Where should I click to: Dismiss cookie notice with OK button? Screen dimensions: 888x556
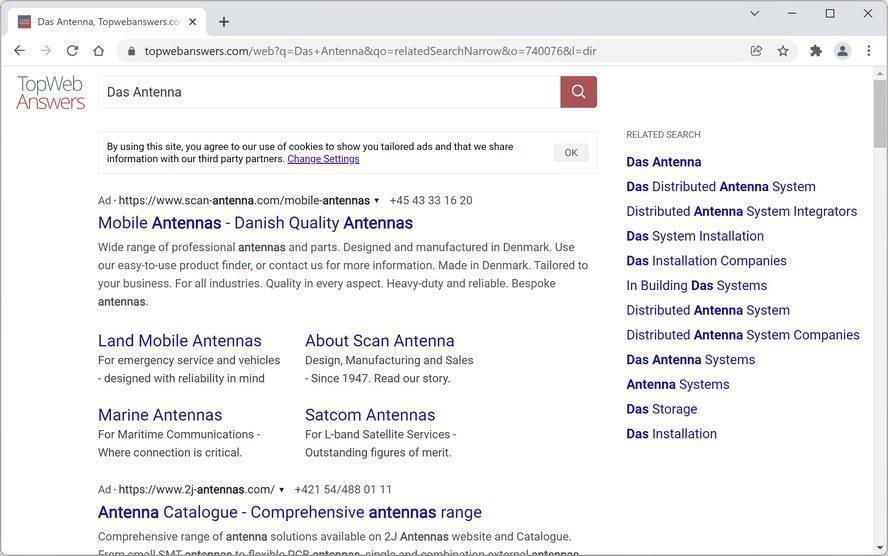click(x=571, y=153)
